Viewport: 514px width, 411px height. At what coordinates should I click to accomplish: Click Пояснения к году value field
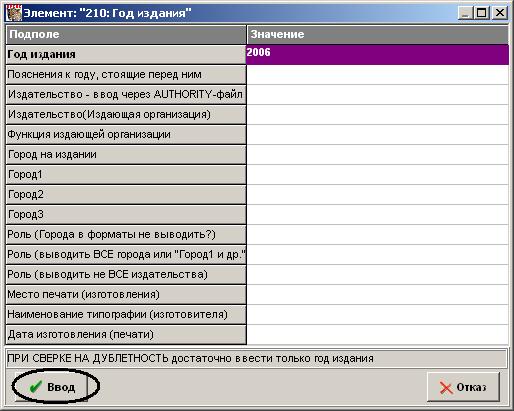point(377,75)
